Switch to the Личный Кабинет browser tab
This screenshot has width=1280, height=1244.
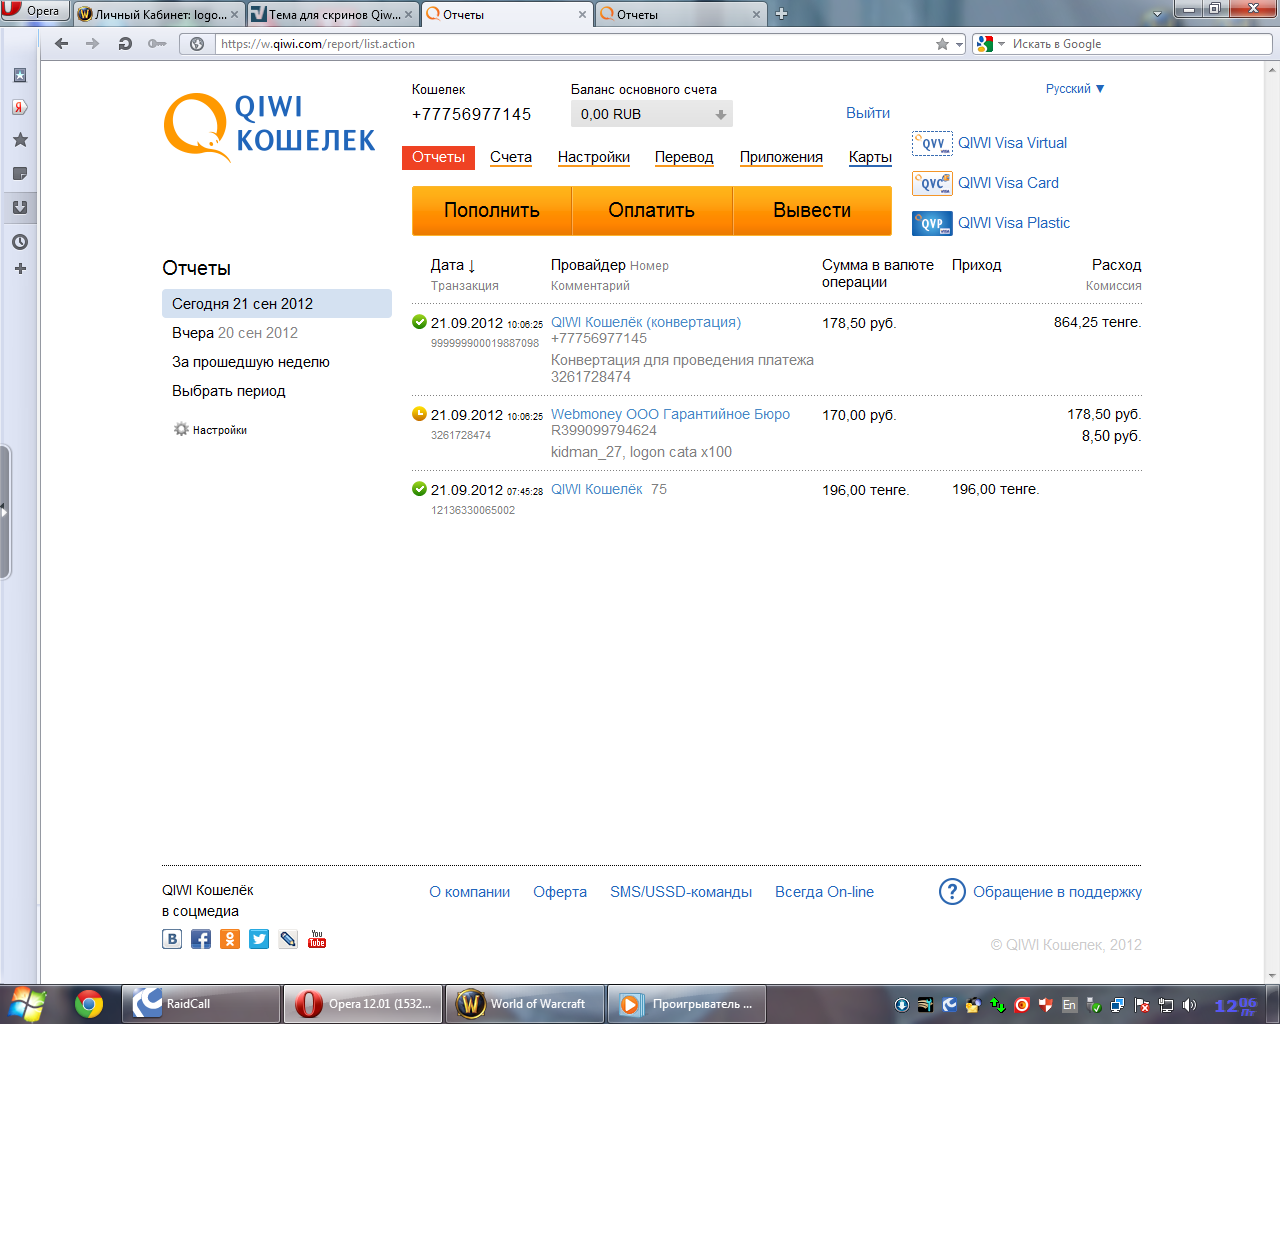pyautogui.click(x=159, y=14)
